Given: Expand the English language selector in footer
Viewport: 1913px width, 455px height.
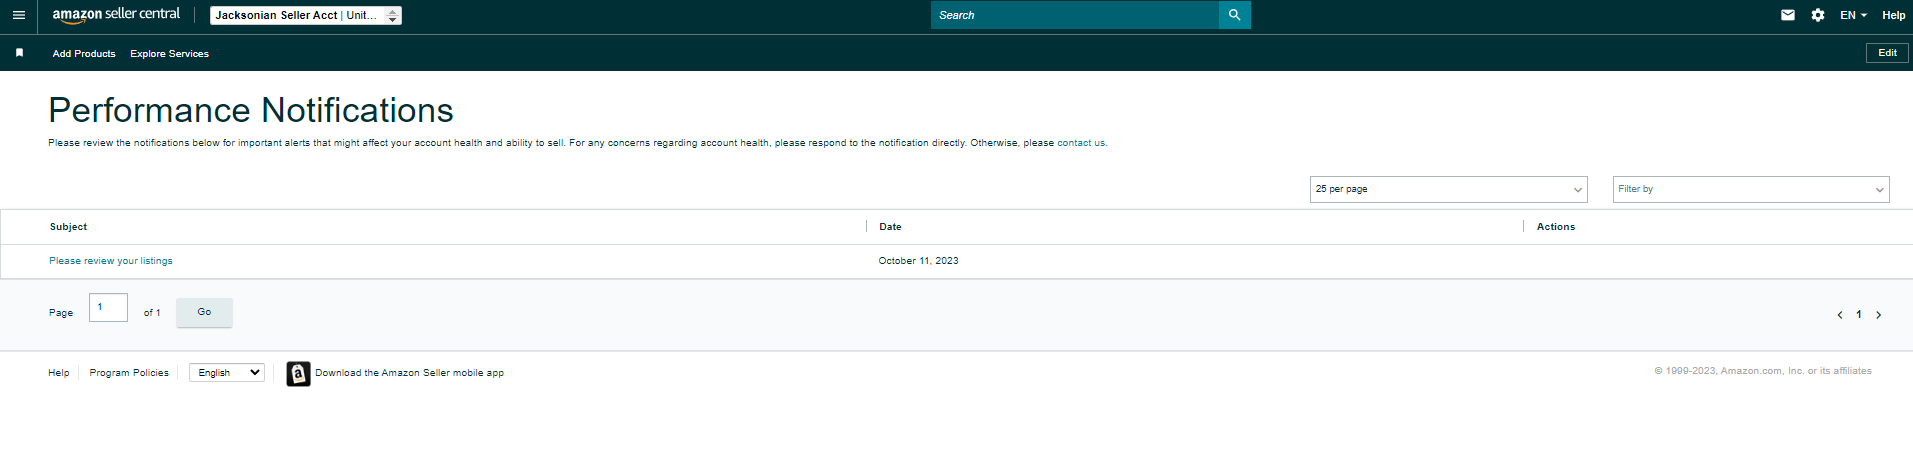Looking at the screenshot, I should click(x=227, y=373).
